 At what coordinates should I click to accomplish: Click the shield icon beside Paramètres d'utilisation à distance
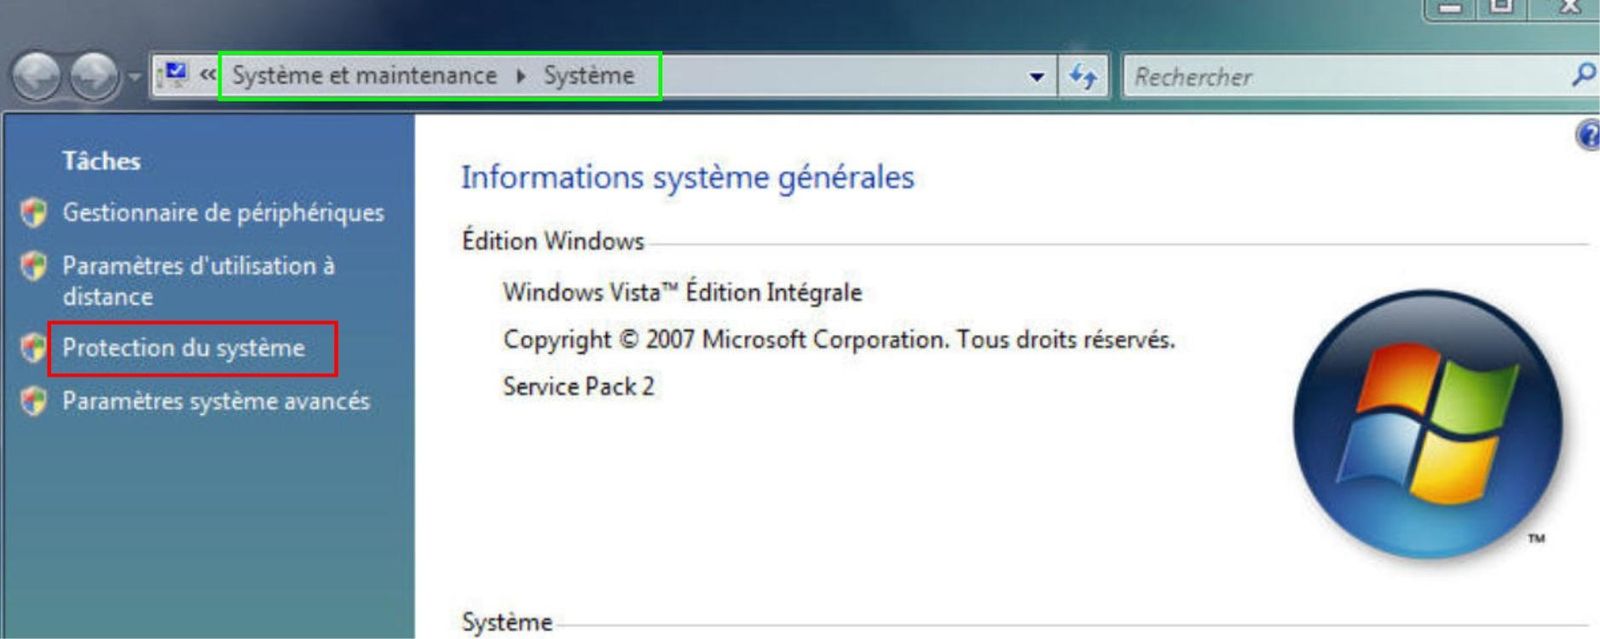[x=34, y=265]
